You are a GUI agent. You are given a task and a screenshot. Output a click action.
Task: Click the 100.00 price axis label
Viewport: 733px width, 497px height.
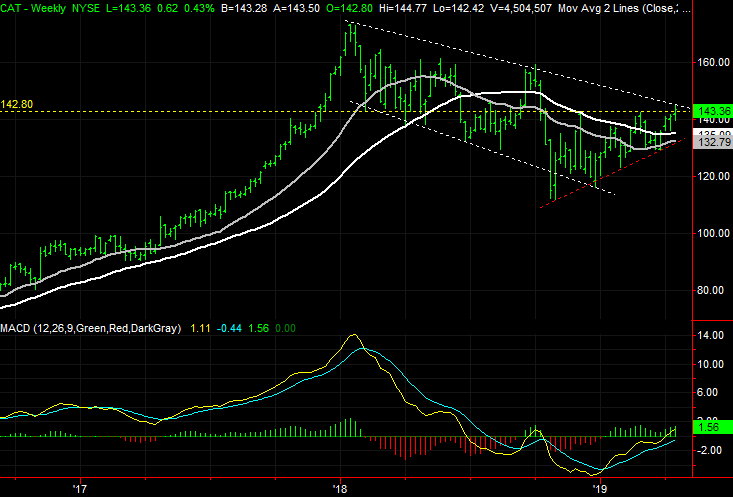714,233
